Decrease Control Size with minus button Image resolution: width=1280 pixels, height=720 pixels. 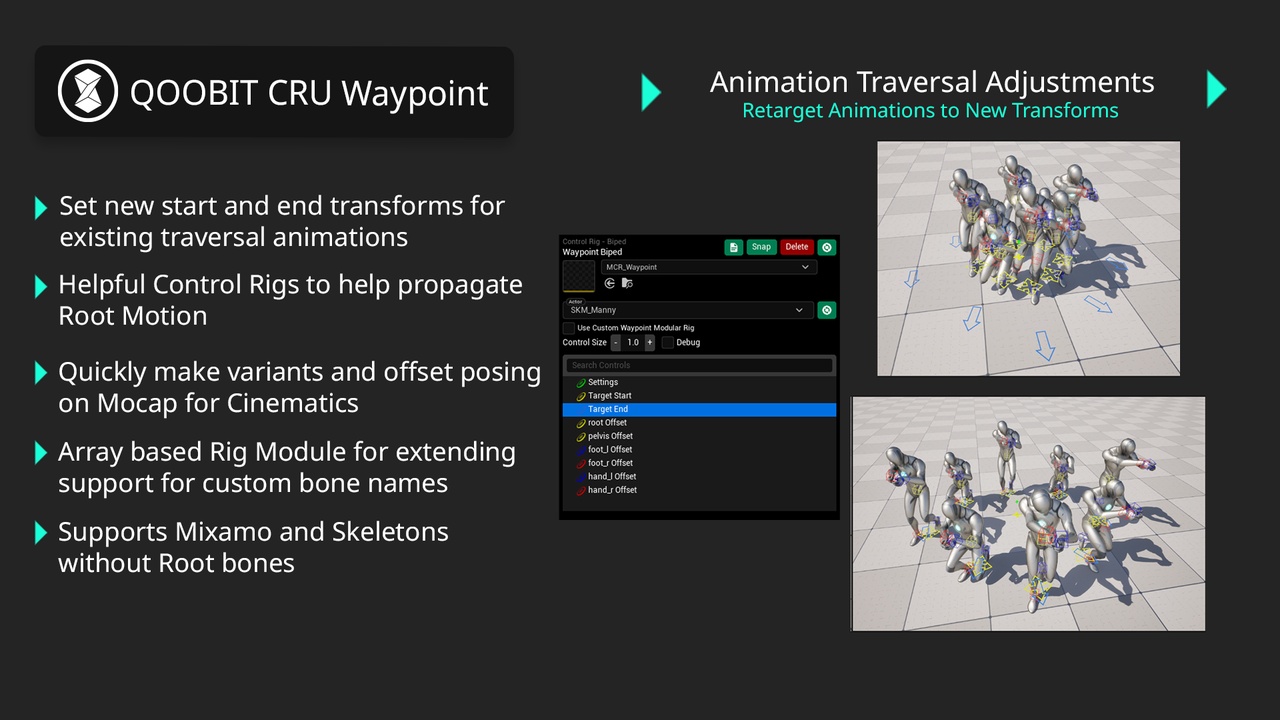[616, 342]
